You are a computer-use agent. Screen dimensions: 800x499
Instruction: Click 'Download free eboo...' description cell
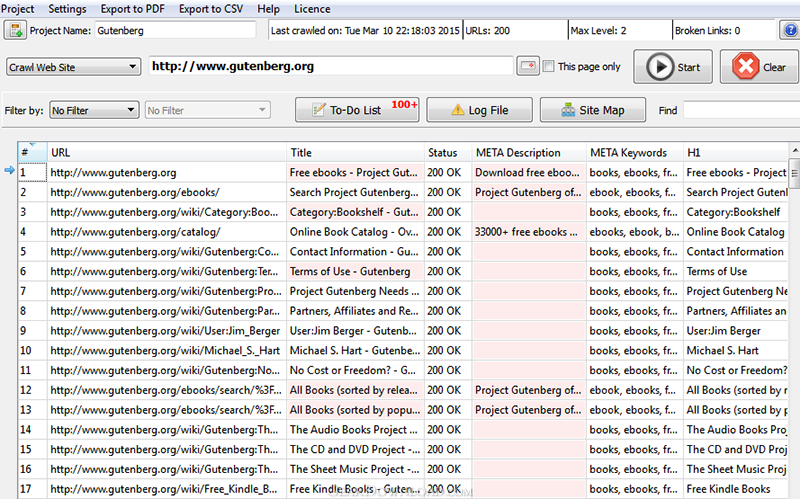coord(530,172)
